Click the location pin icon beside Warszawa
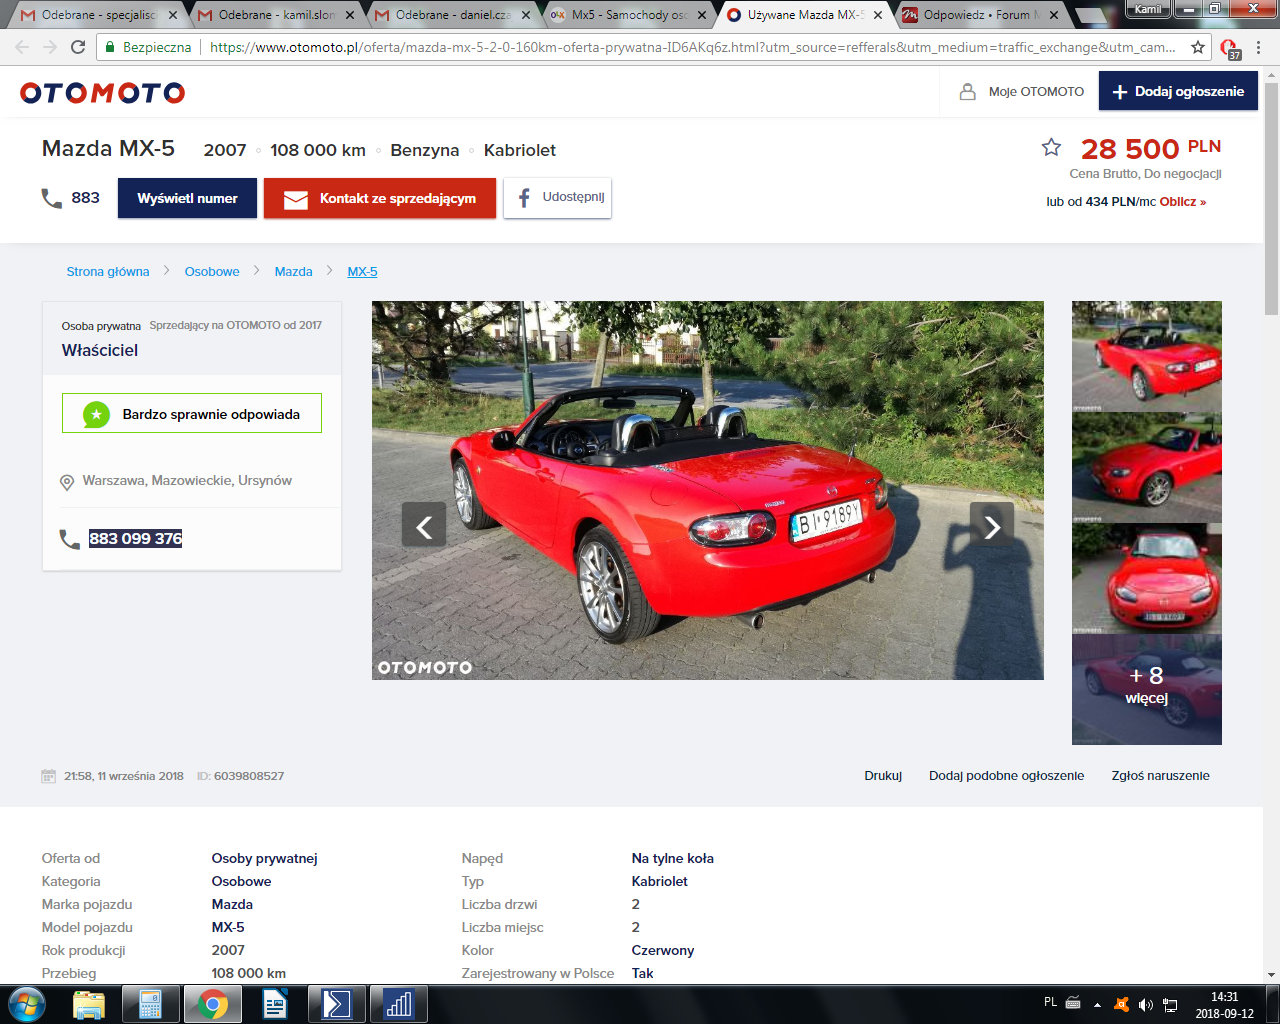 point(67,482)
